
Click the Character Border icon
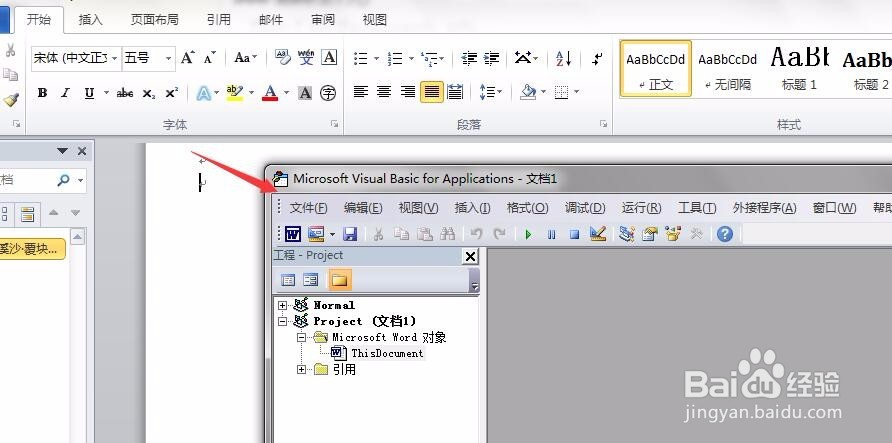point(329,57)
